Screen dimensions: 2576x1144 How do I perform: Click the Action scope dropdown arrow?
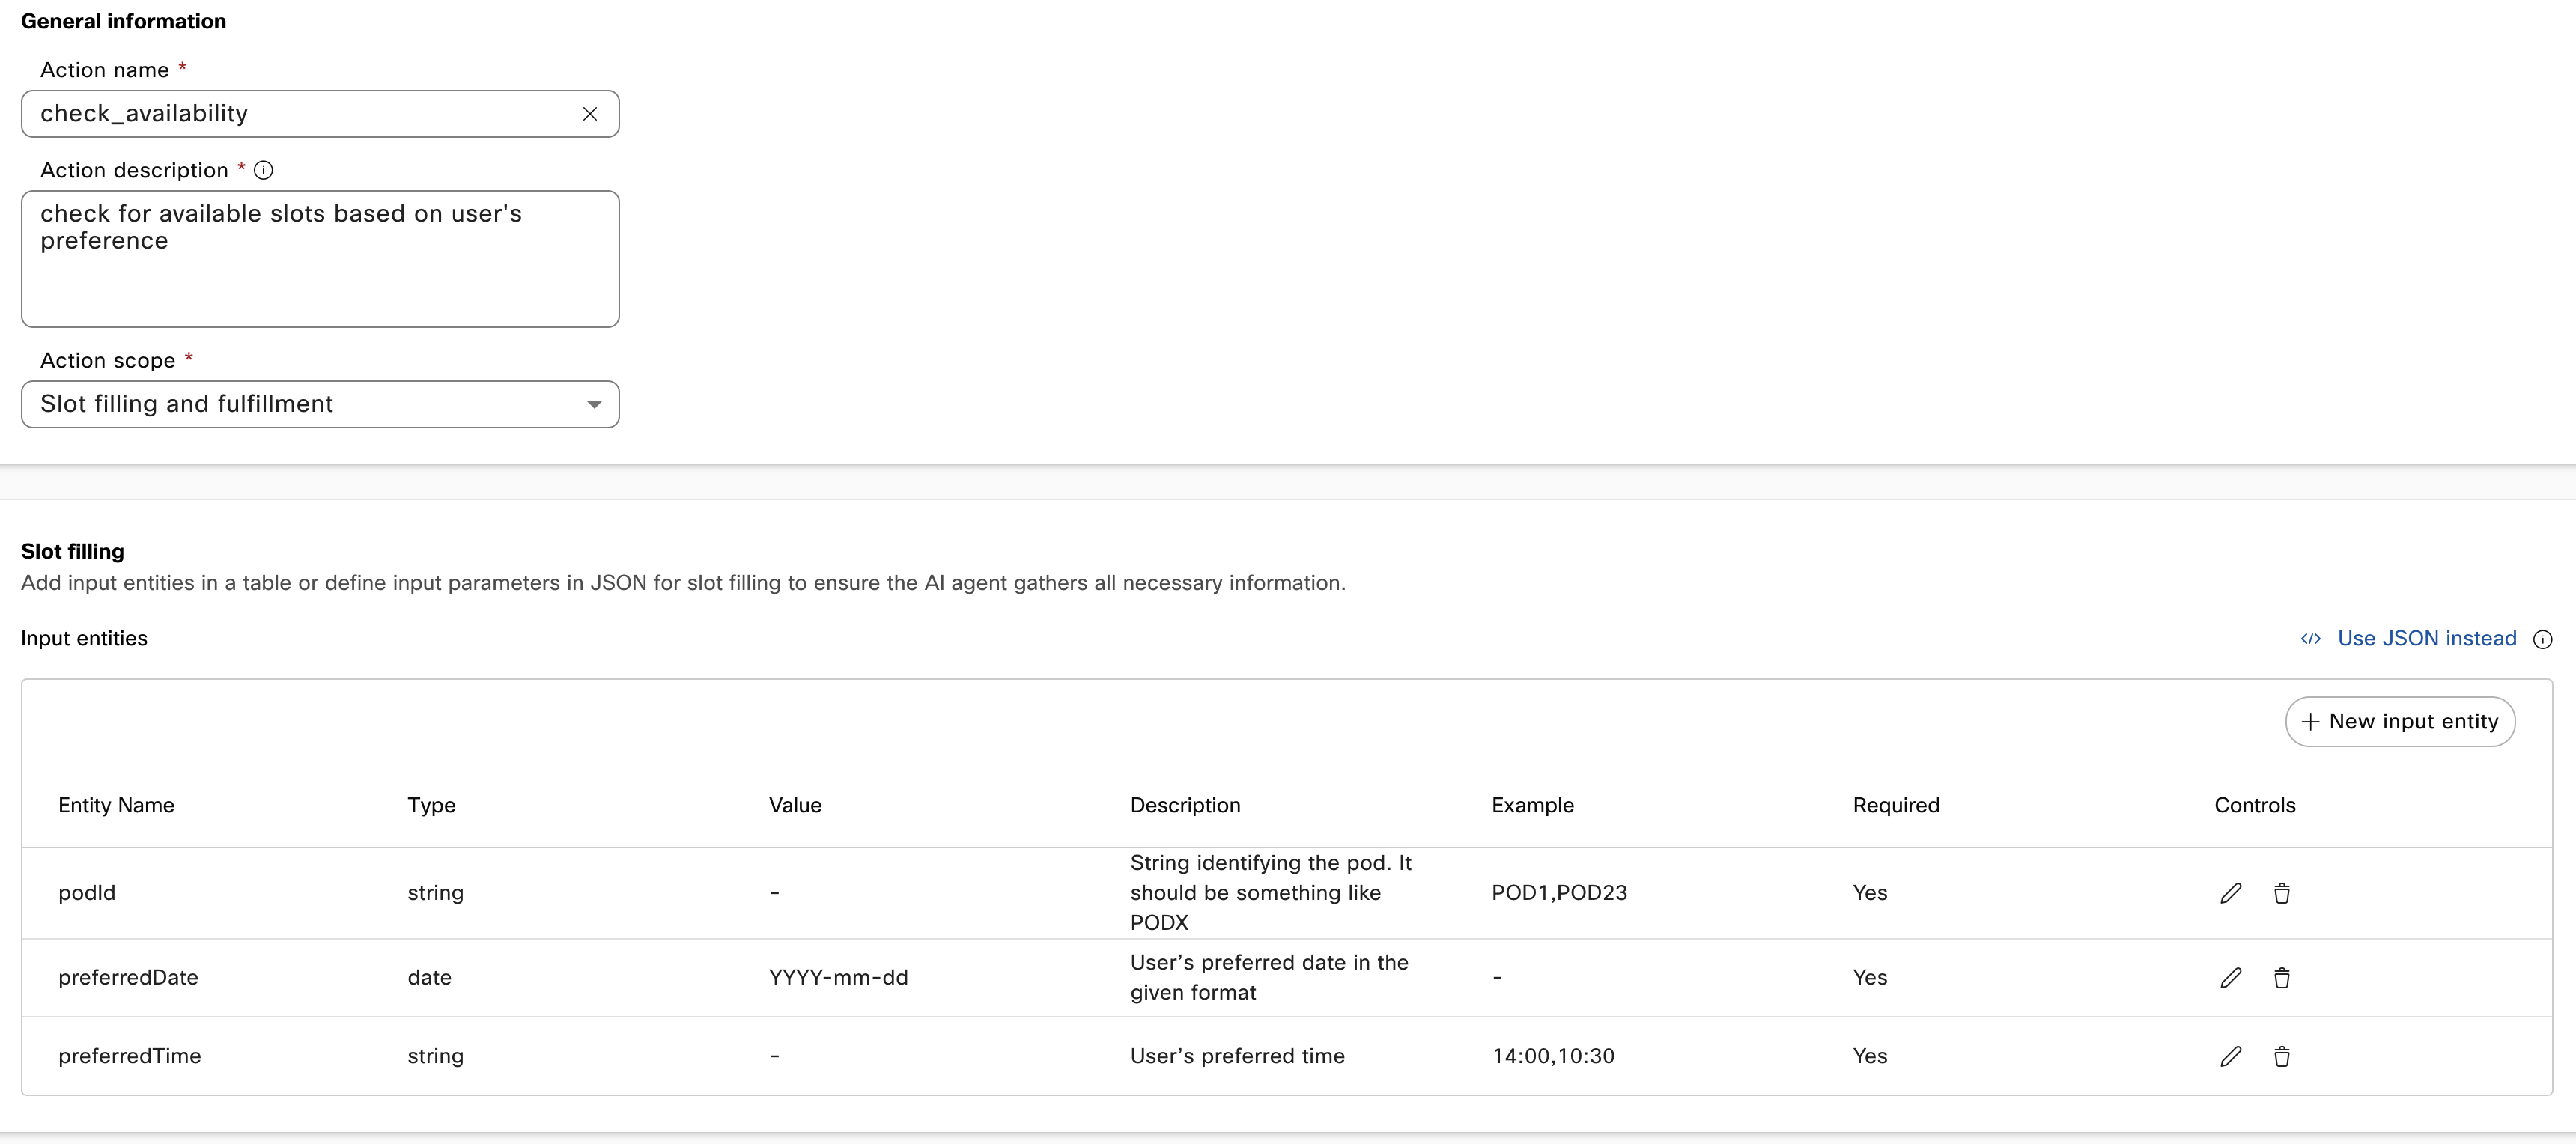point(594,405)
